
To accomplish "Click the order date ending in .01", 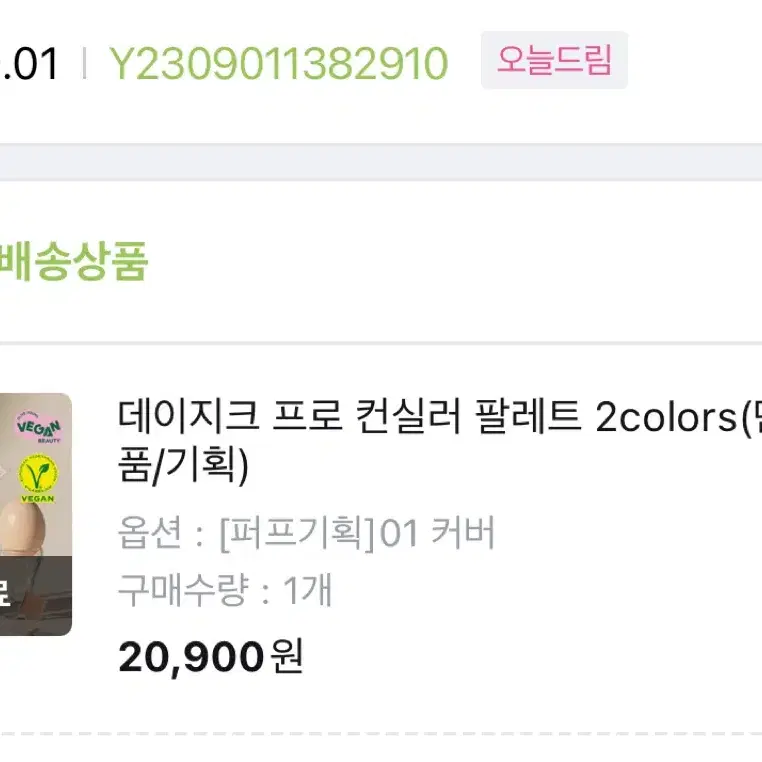I will pyautogui.click(x=29, y=63).
